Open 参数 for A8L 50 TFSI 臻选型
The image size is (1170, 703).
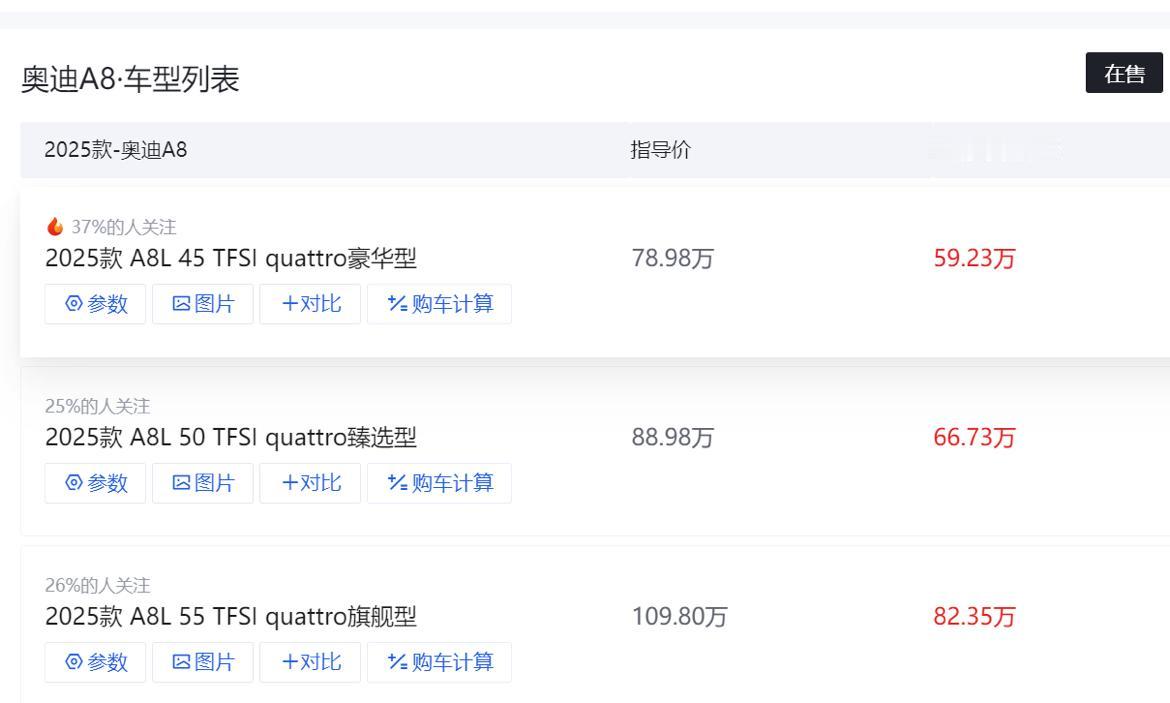(95, 483)
